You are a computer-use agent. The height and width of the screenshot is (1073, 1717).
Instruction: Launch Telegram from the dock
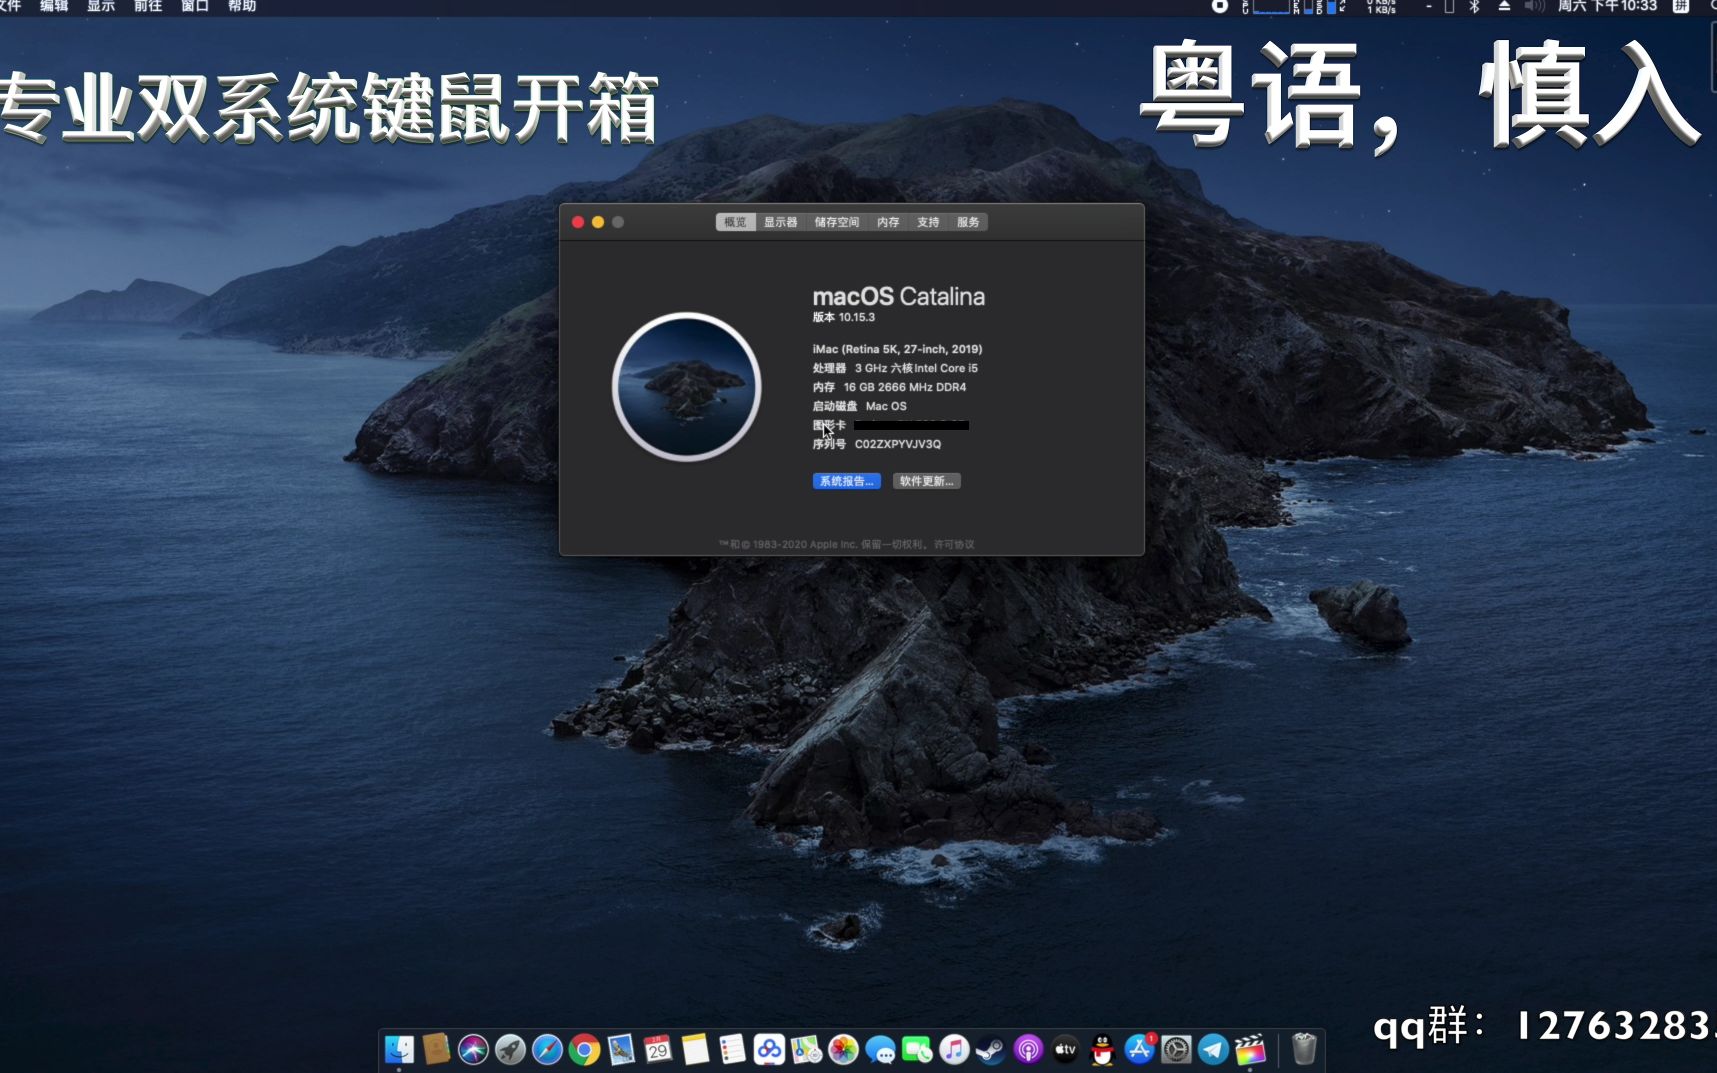click(1213, 1049)
